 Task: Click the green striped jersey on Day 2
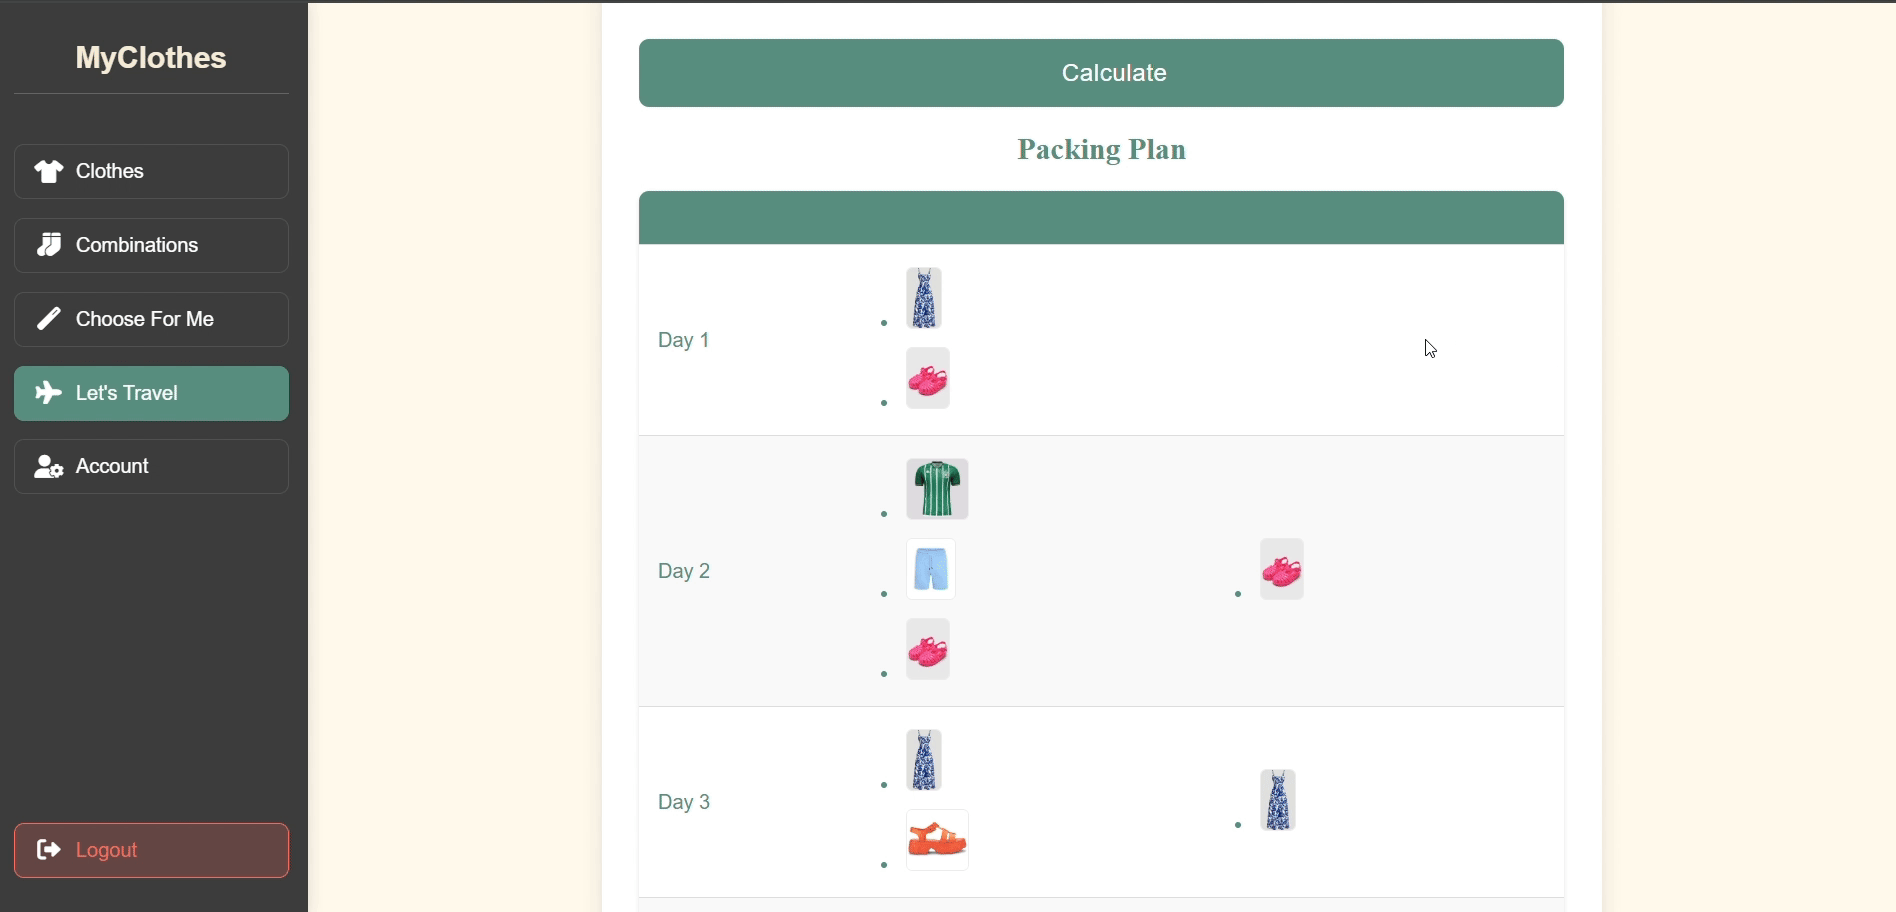pos(937,489)
